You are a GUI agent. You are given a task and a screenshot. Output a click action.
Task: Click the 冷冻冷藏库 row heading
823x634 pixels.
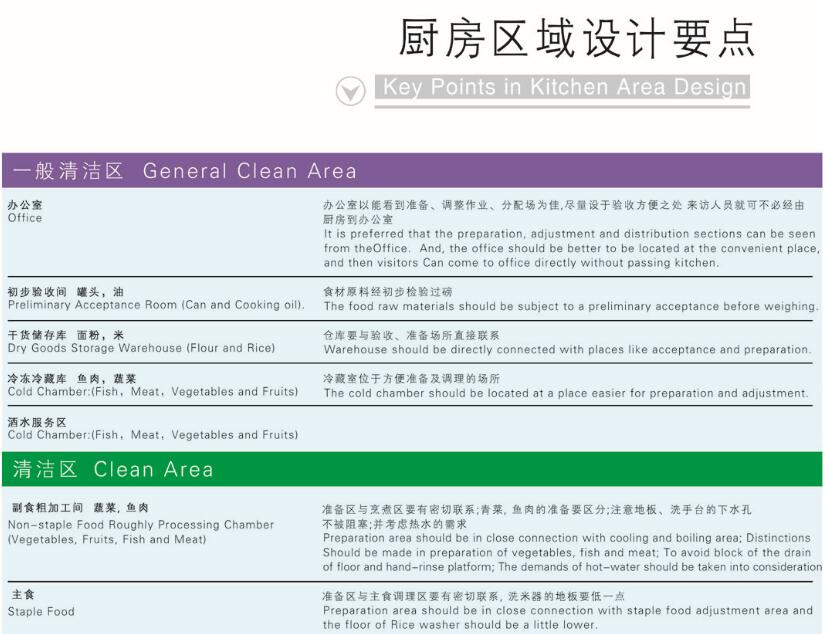[x=38, y=379]
